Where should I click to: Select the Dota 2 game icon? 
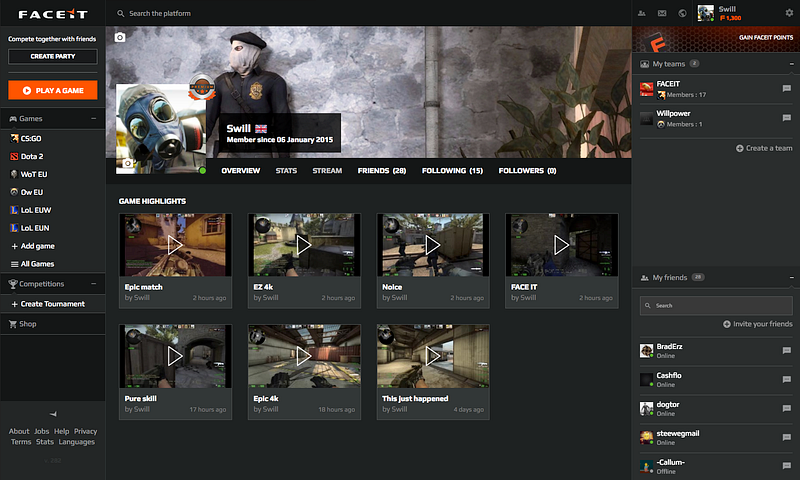coord(14,157)
